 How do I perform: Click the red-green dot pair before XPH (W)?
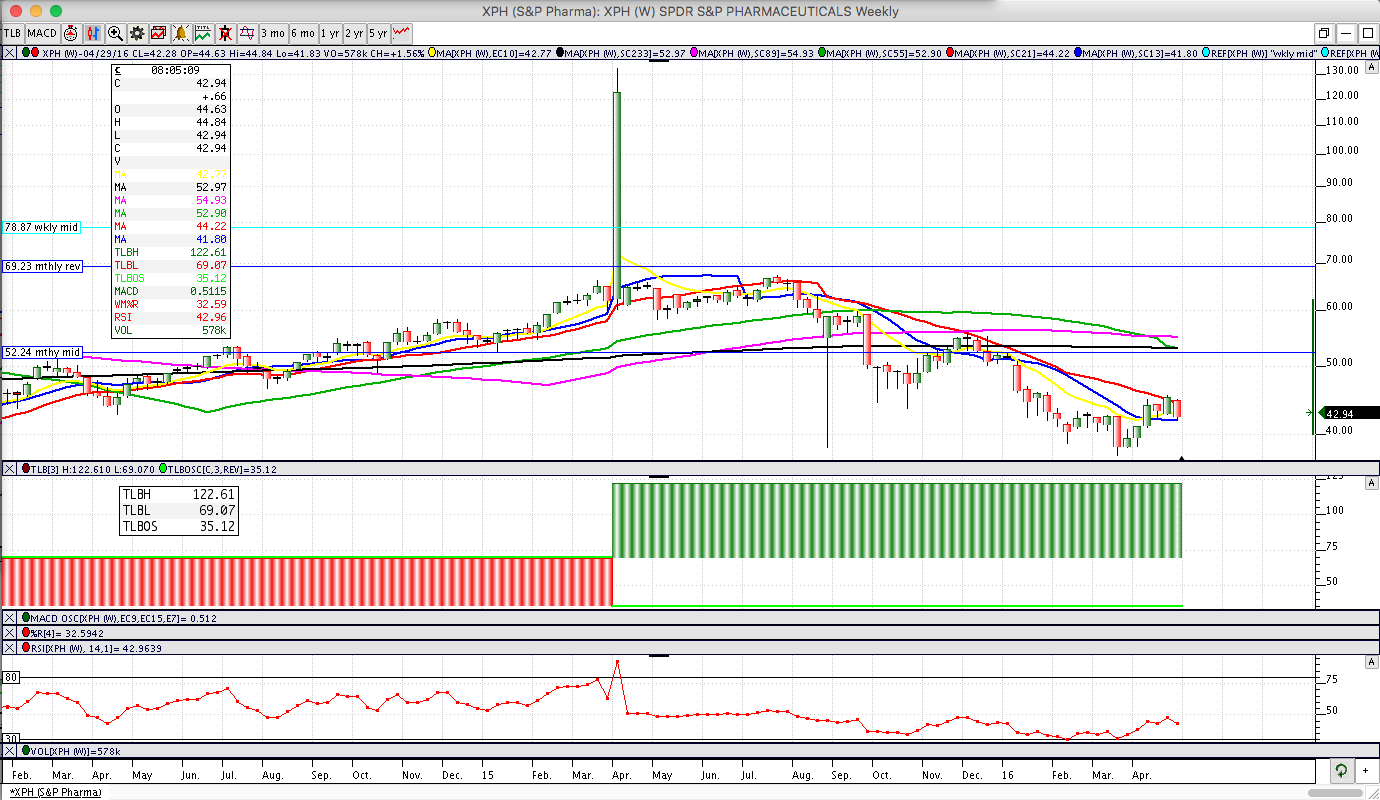click(x=30, y=52)
